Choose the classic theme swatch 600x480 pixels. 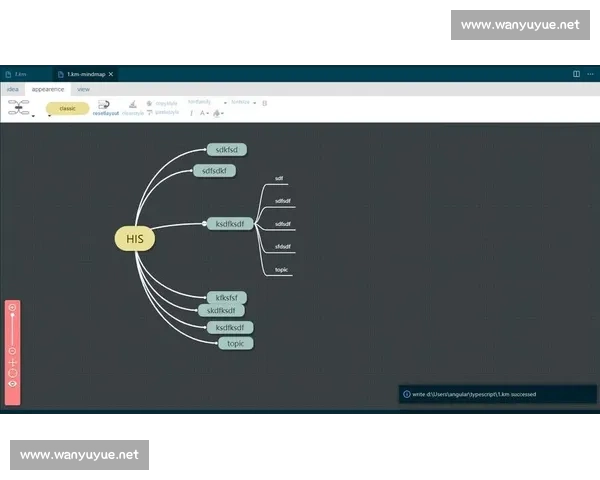pos(67,108)
